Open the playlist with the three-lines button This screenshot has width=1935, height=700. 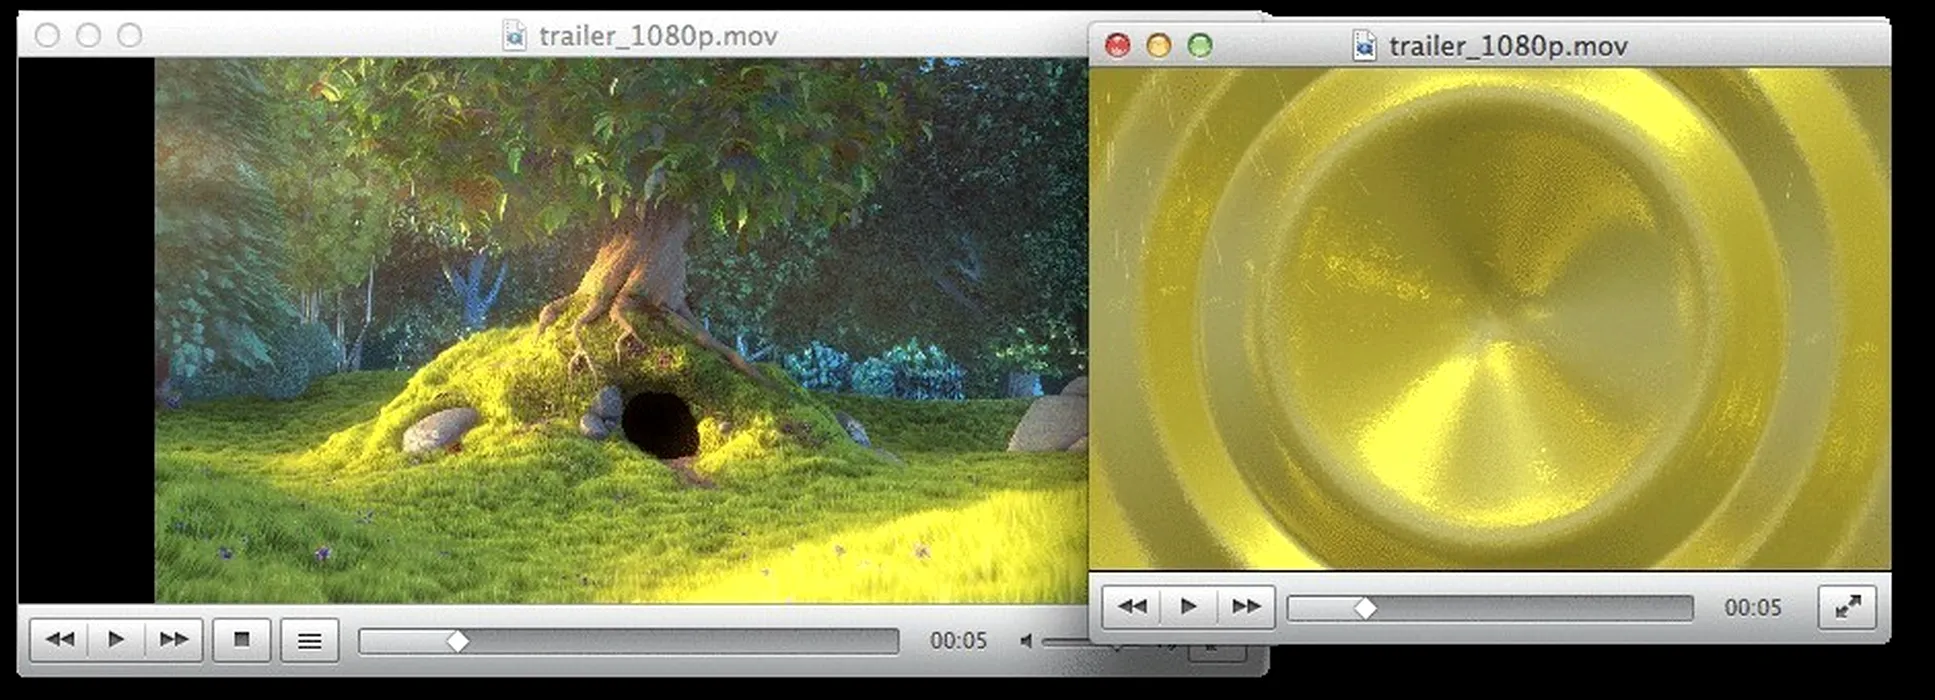pyautogui.click(x=310, y=641)
